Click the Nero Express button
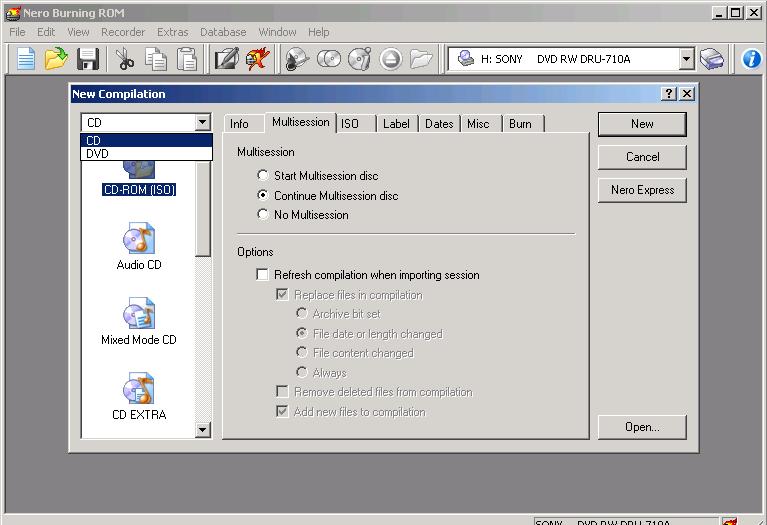767x525 pixels. tap(642, 190)
